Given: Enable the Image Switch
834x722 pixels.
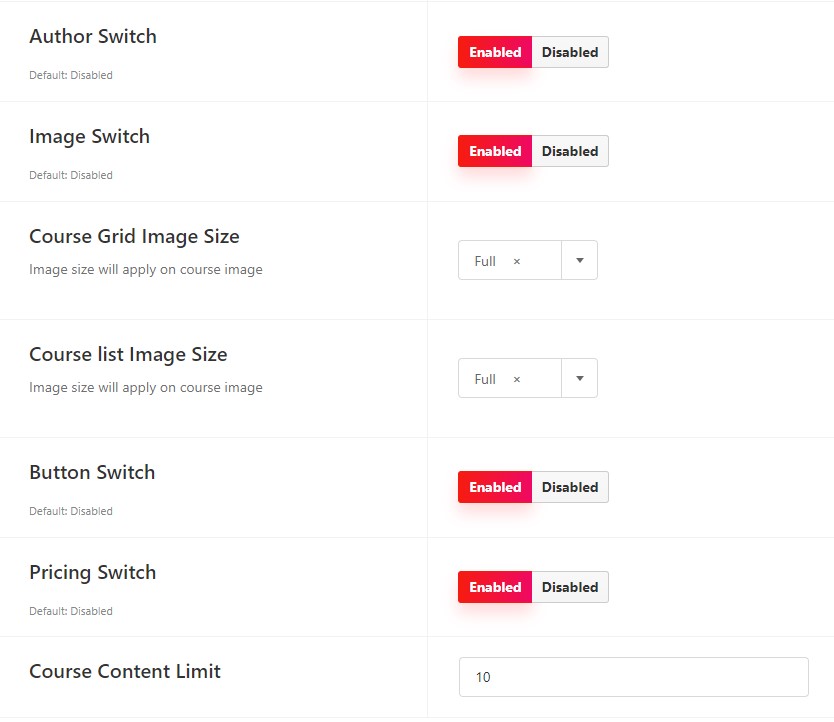Looking at the screenshot, I should click(495, 151).
